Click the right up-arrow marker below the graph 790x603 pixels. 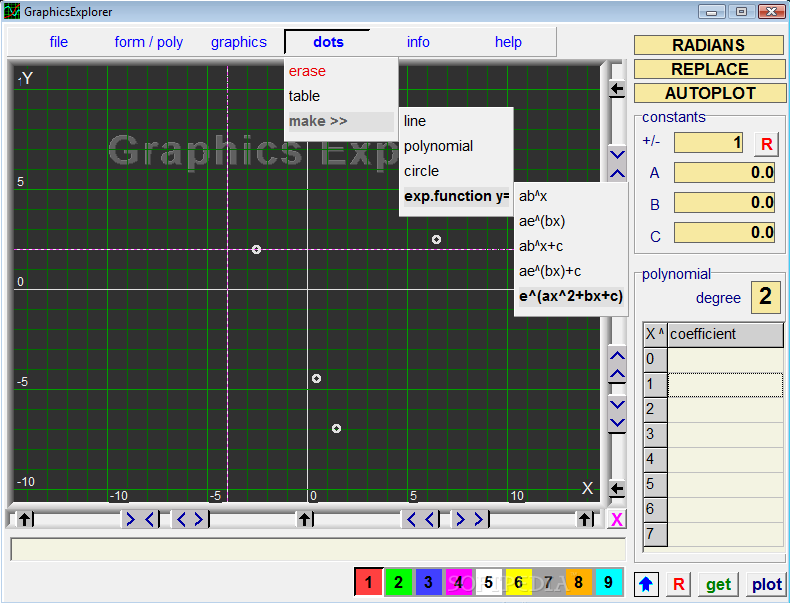585,519
